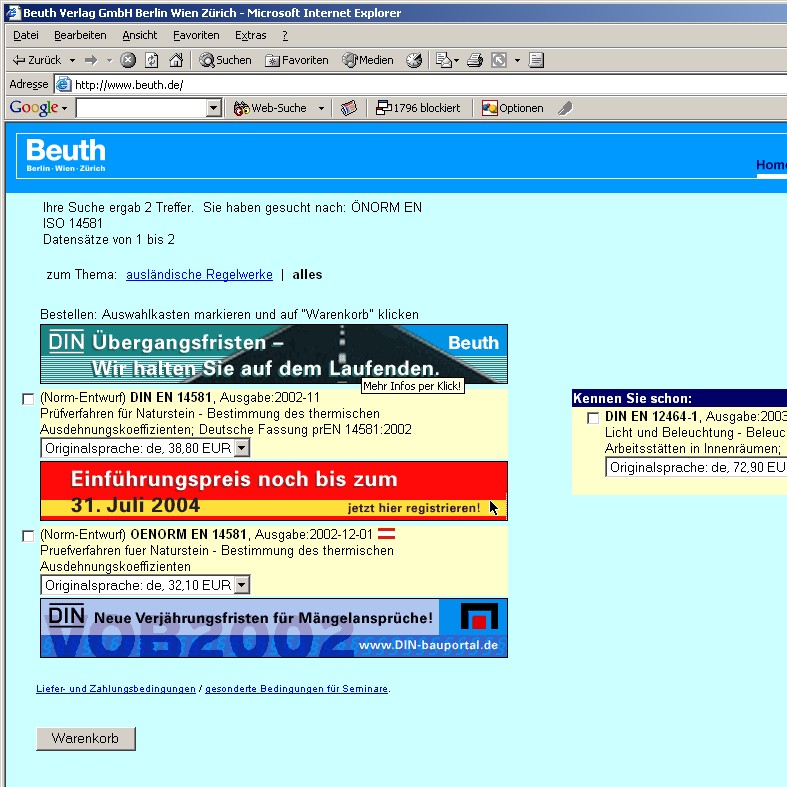
Task: Open the Google search box dropdown arrow
Action: pos(214,108)
